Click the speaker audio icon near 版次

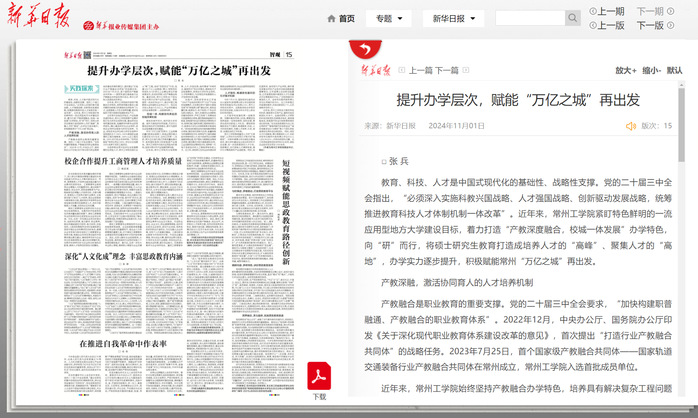pos(630,126)
